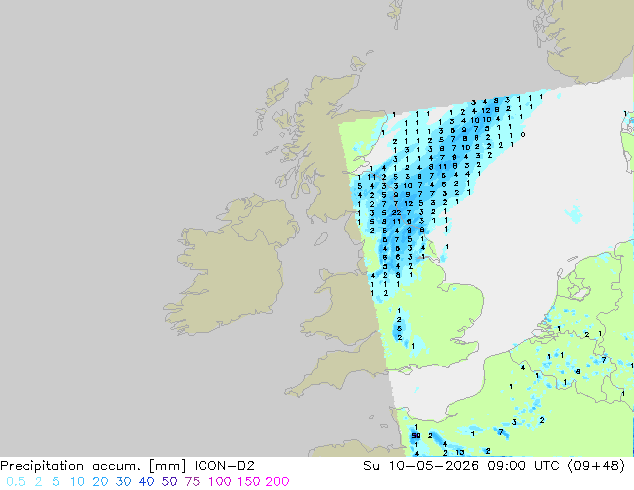Click the 30 mm legend value

tap(123, 482)
